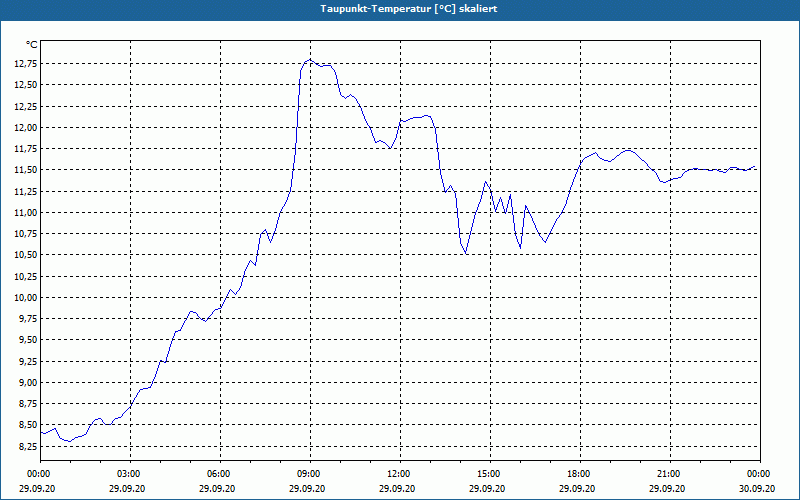Viewport: 800px width, 500px height.
Task: Click the '18:00' time label
Action: click(x=580, y=474)
